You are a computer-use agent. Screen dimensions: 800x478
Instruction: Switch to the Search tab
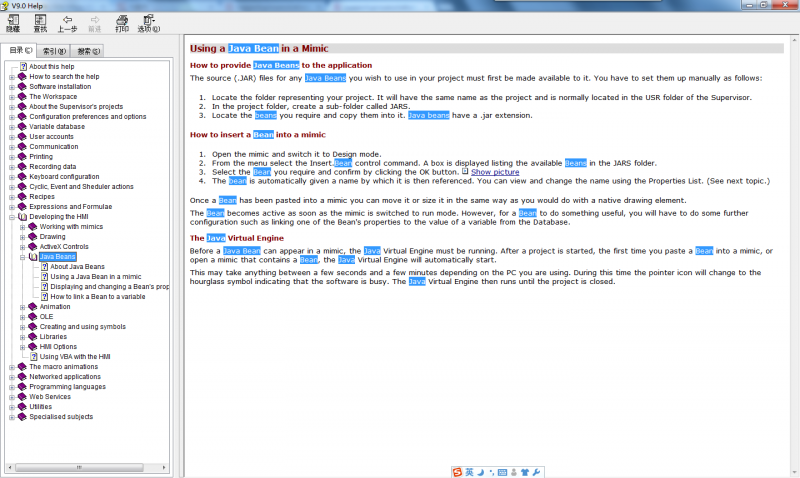(x=88, y=51)
